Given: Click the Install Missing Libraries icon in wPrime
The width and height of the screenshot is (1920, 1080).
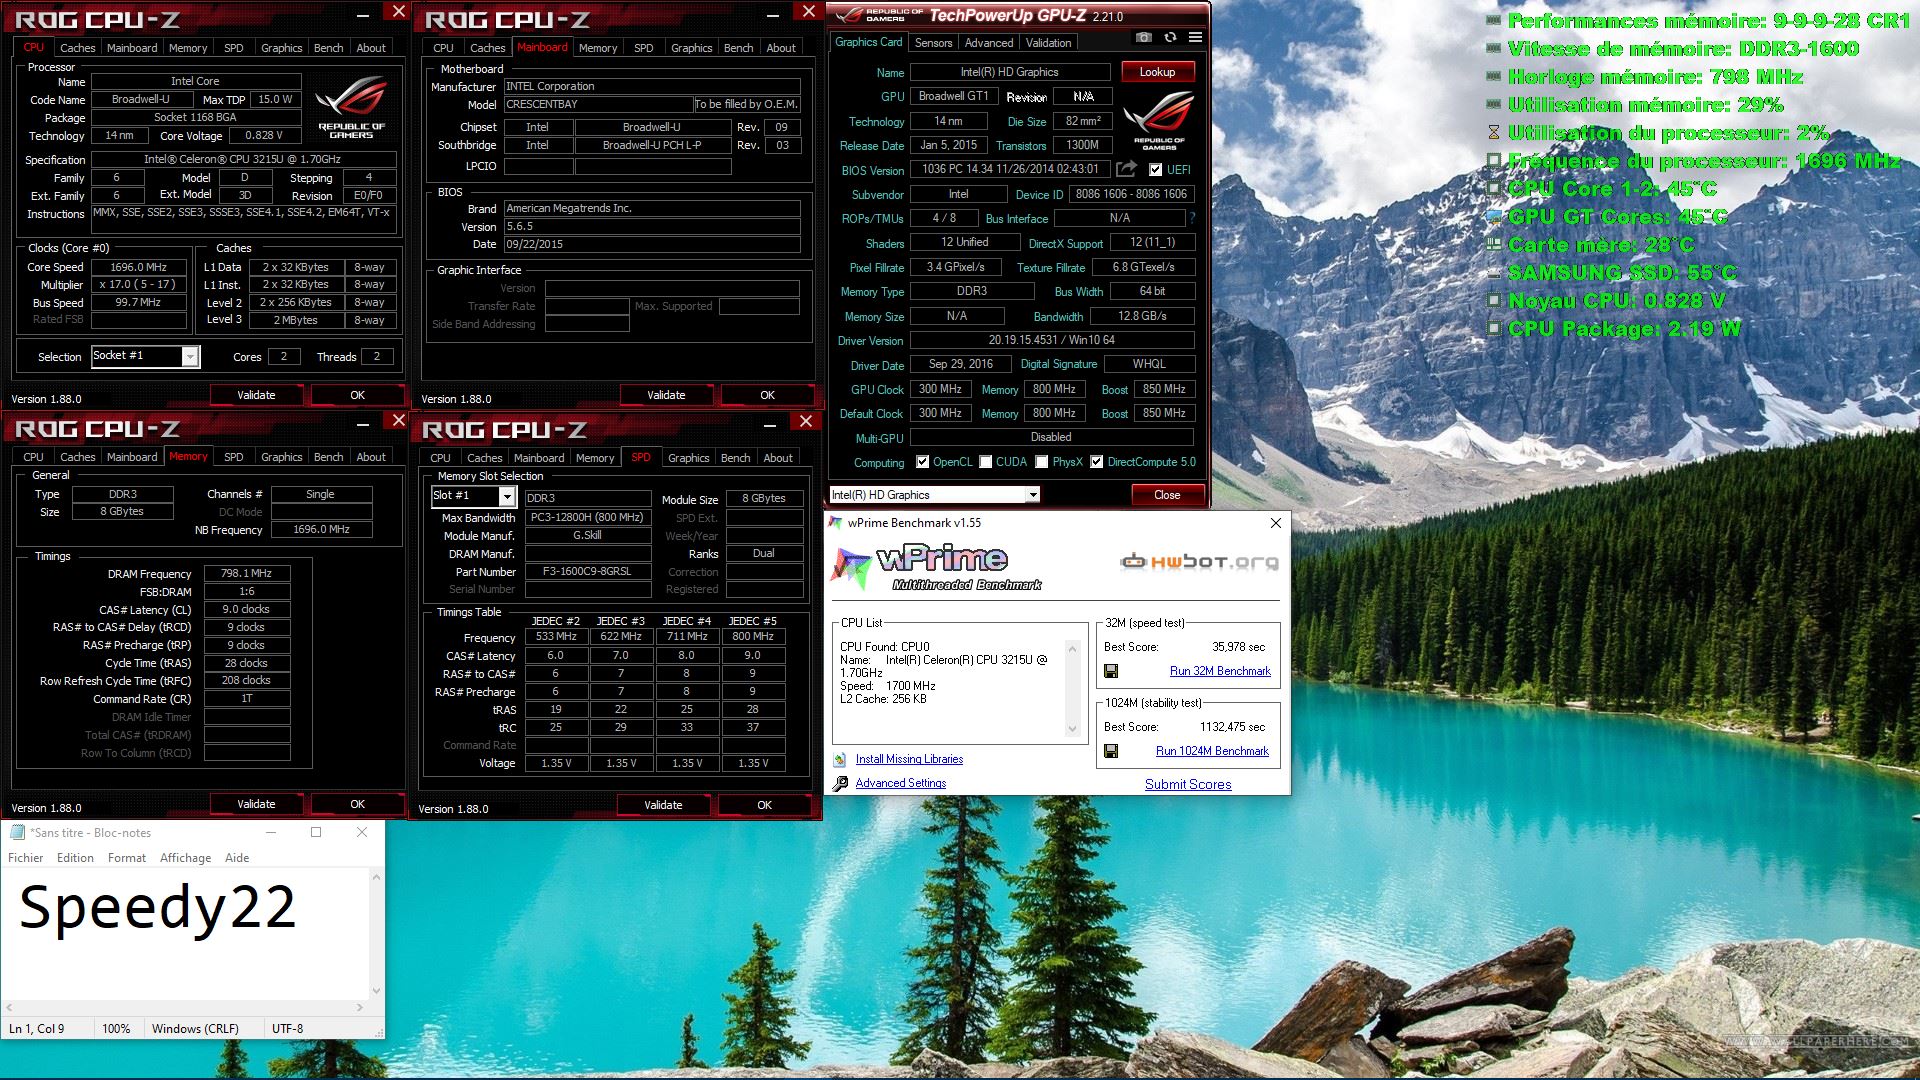Looking at the screenshot, I should (840, 760).
